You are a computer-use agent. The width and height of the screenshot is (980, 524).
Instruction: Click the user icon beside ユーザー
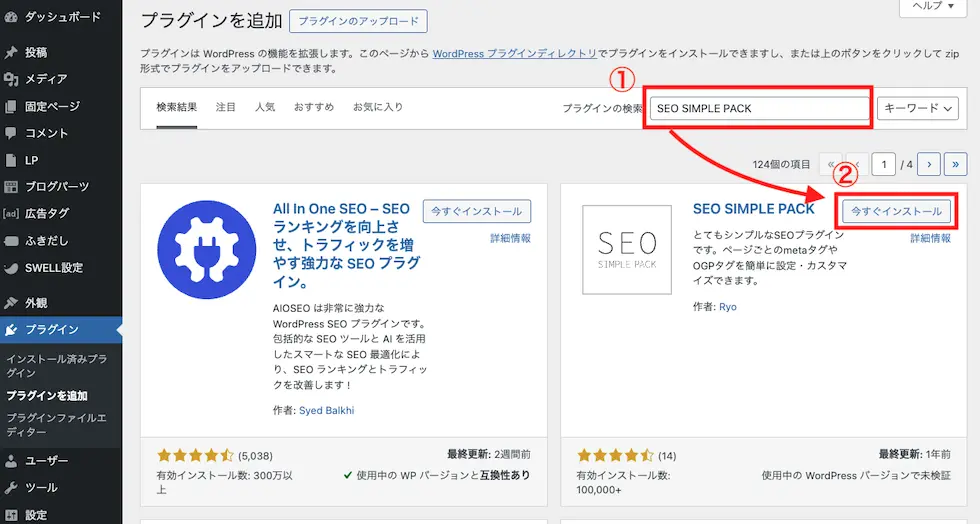click(10, 461)
